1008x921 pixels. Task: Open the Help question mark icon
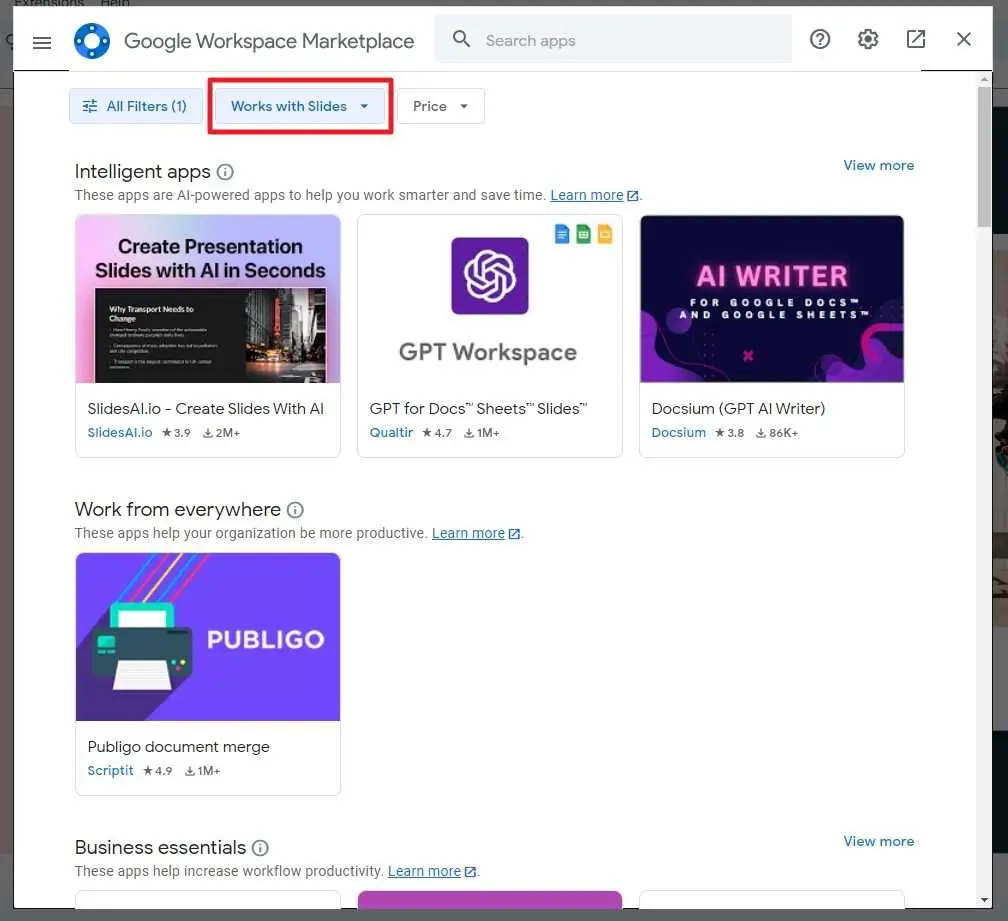point(820,39)
